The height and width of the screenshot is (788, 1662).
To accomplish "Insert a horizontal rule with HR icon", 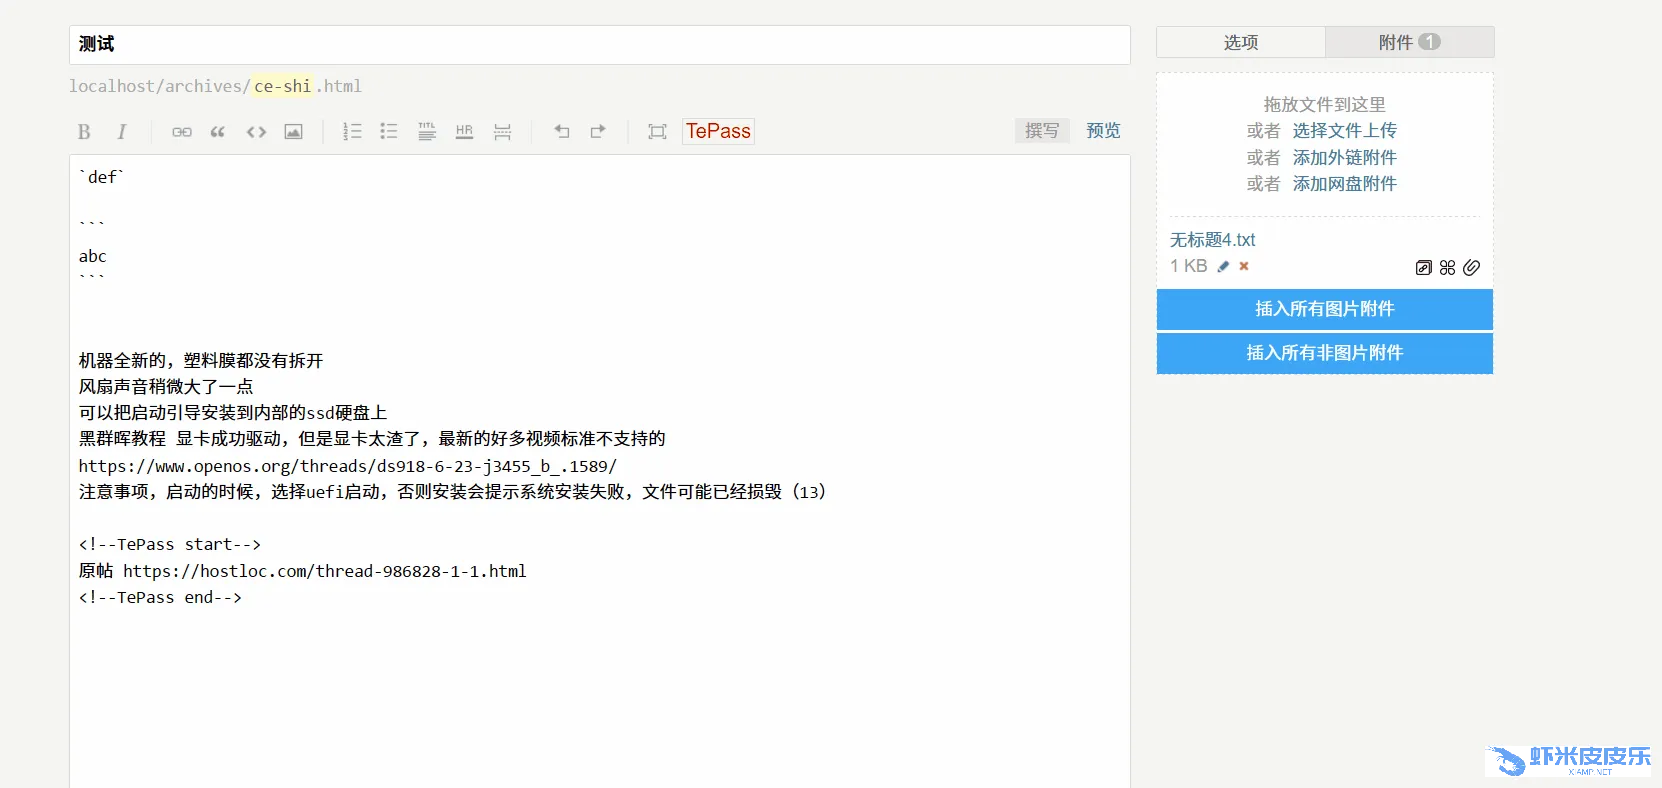I will (464, 132).
